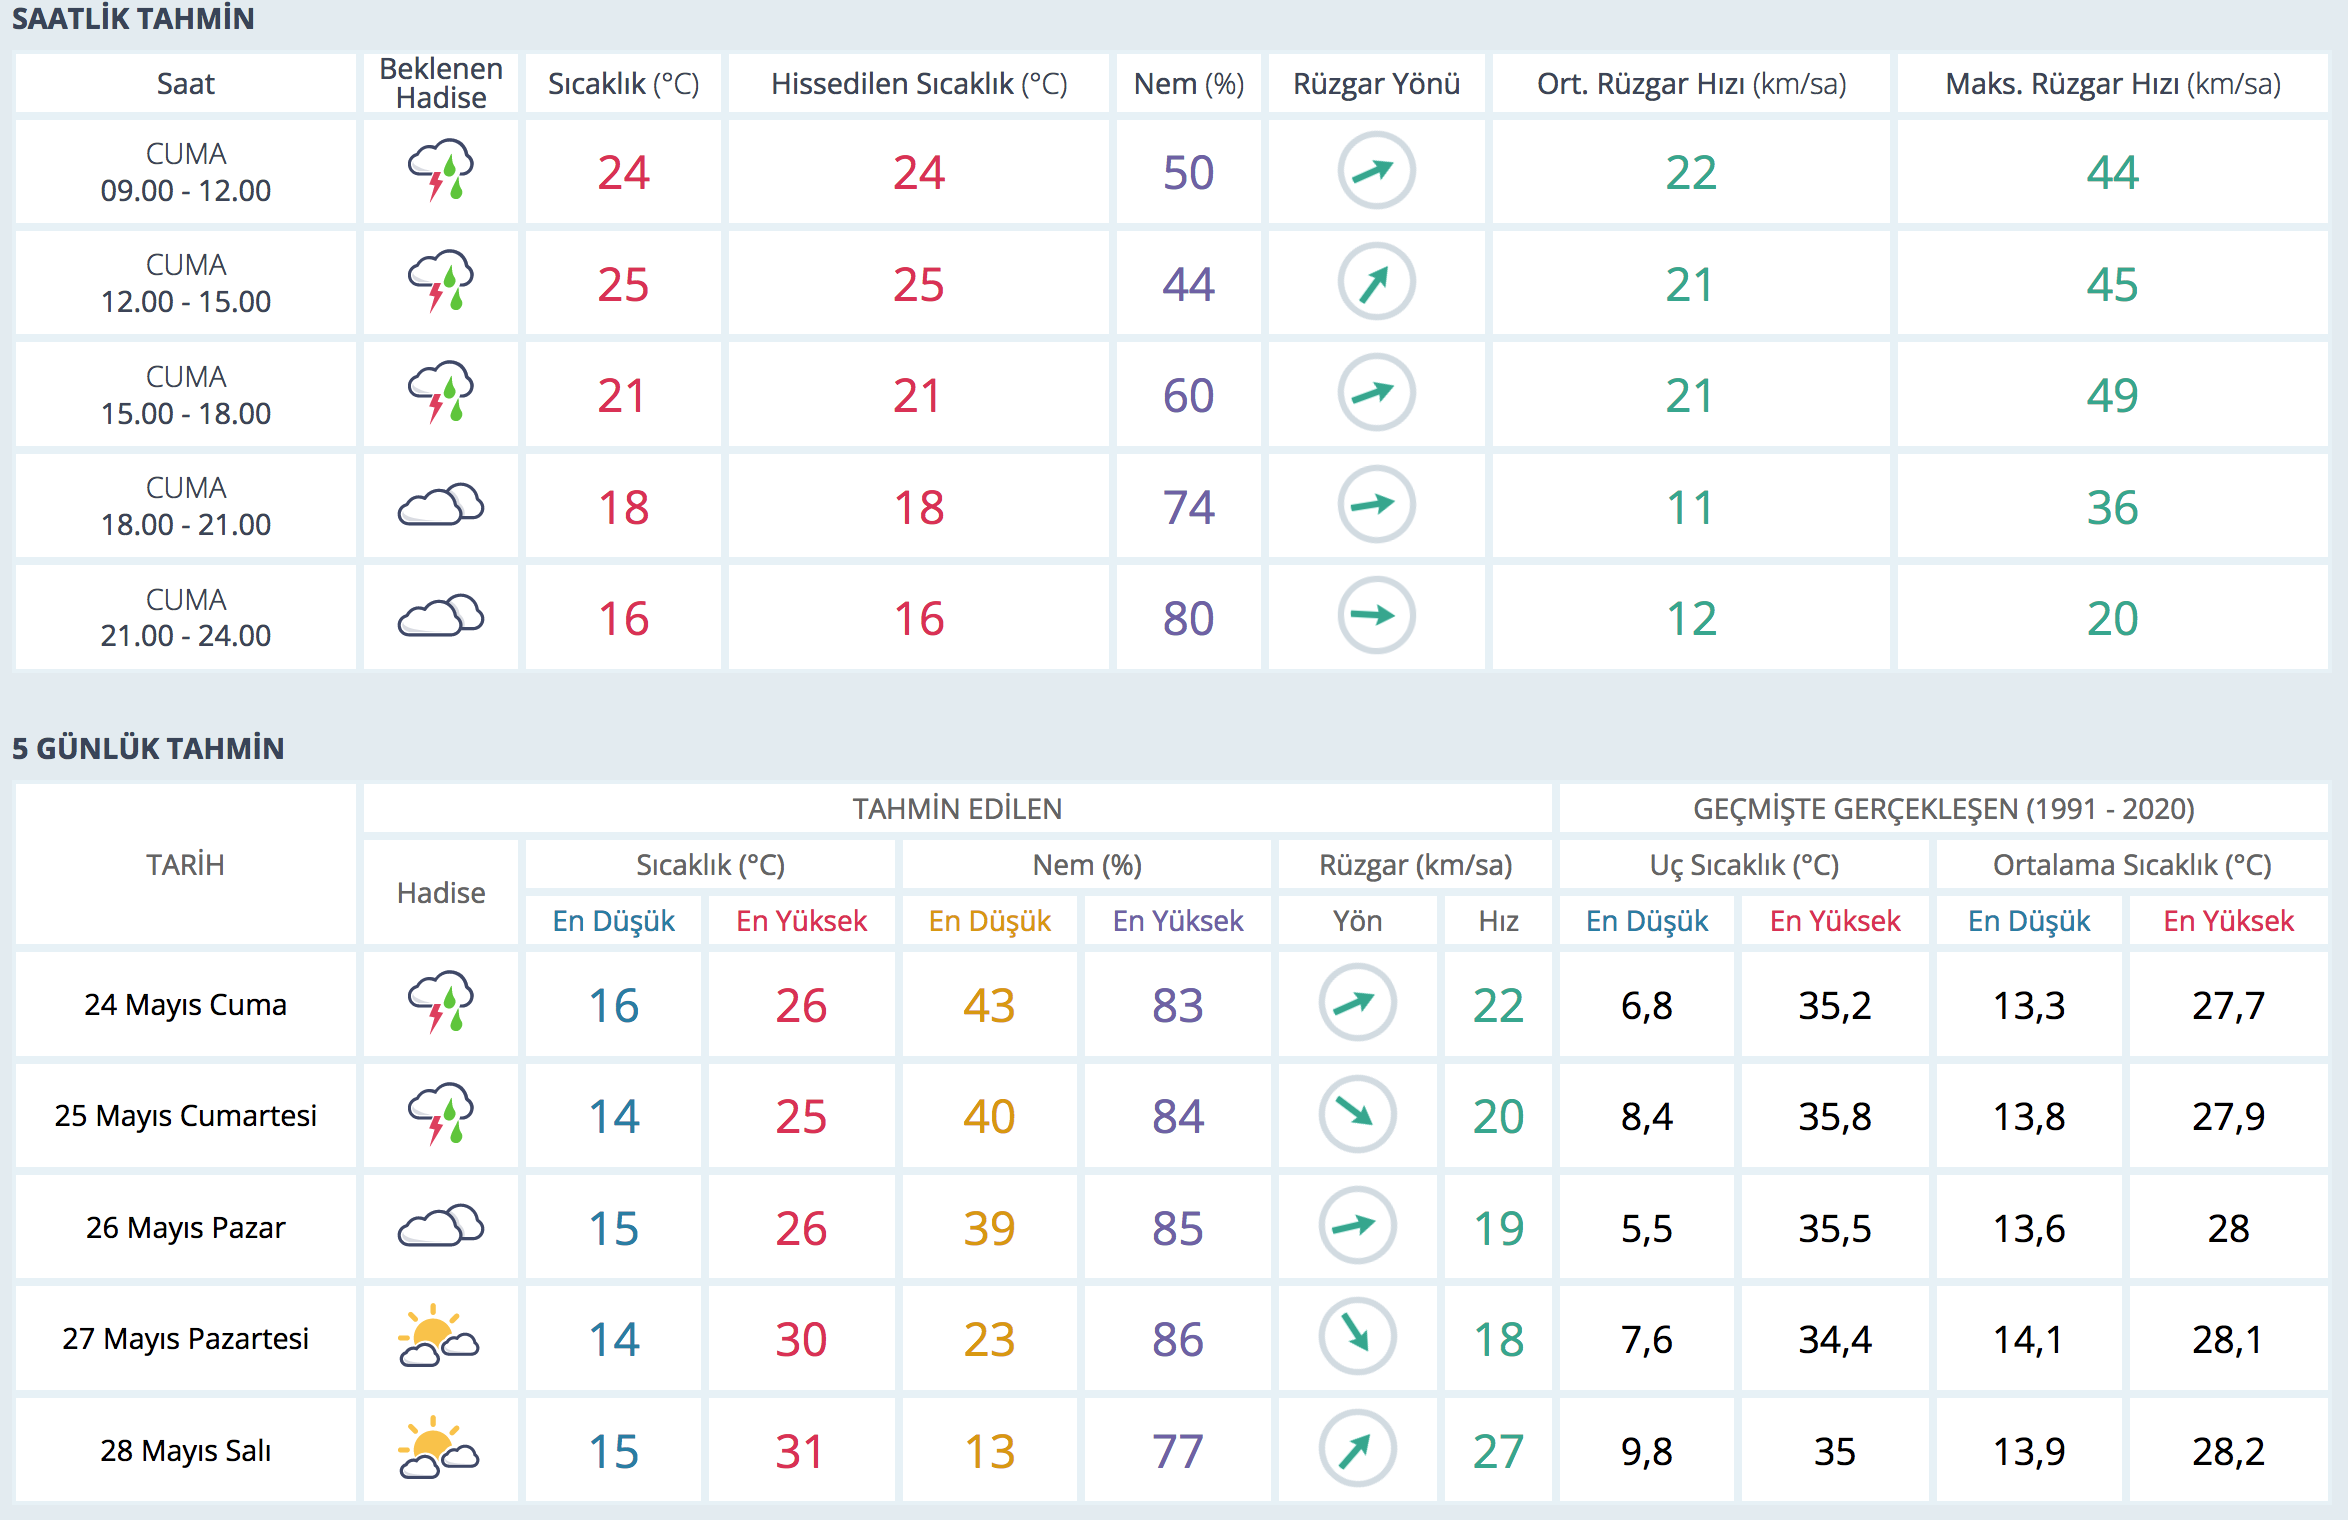The width and height of the screenshot is (2348, 1520).
Task: Click partly sunny icon for 28 Mayıs Salı
Action: coord(439,1449)
